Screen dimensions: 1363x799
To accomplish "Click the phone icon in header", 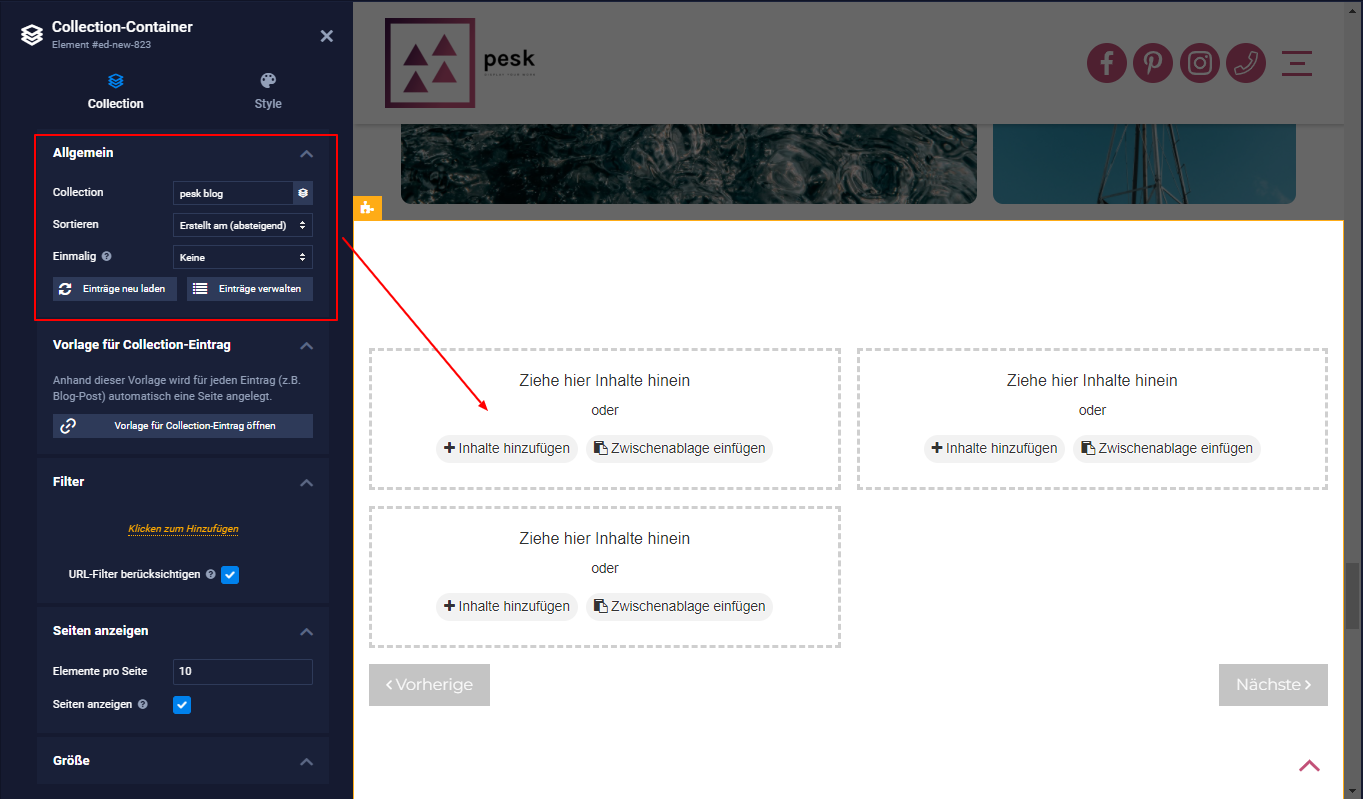I will pyautogui.click(x=1246, y=64).
